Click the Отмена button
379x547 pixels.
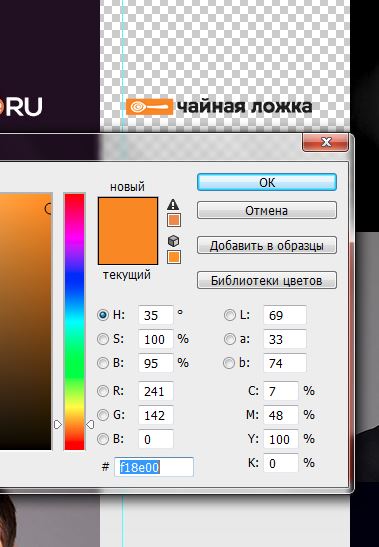[267, 210]
